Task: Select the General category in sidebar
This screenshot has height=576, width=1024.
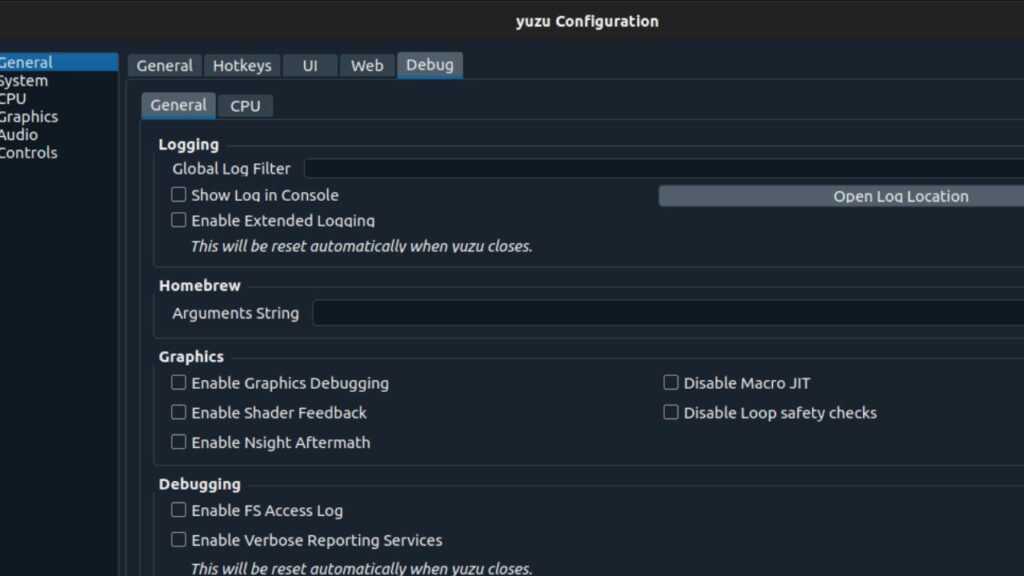Action: coord(58,62)
